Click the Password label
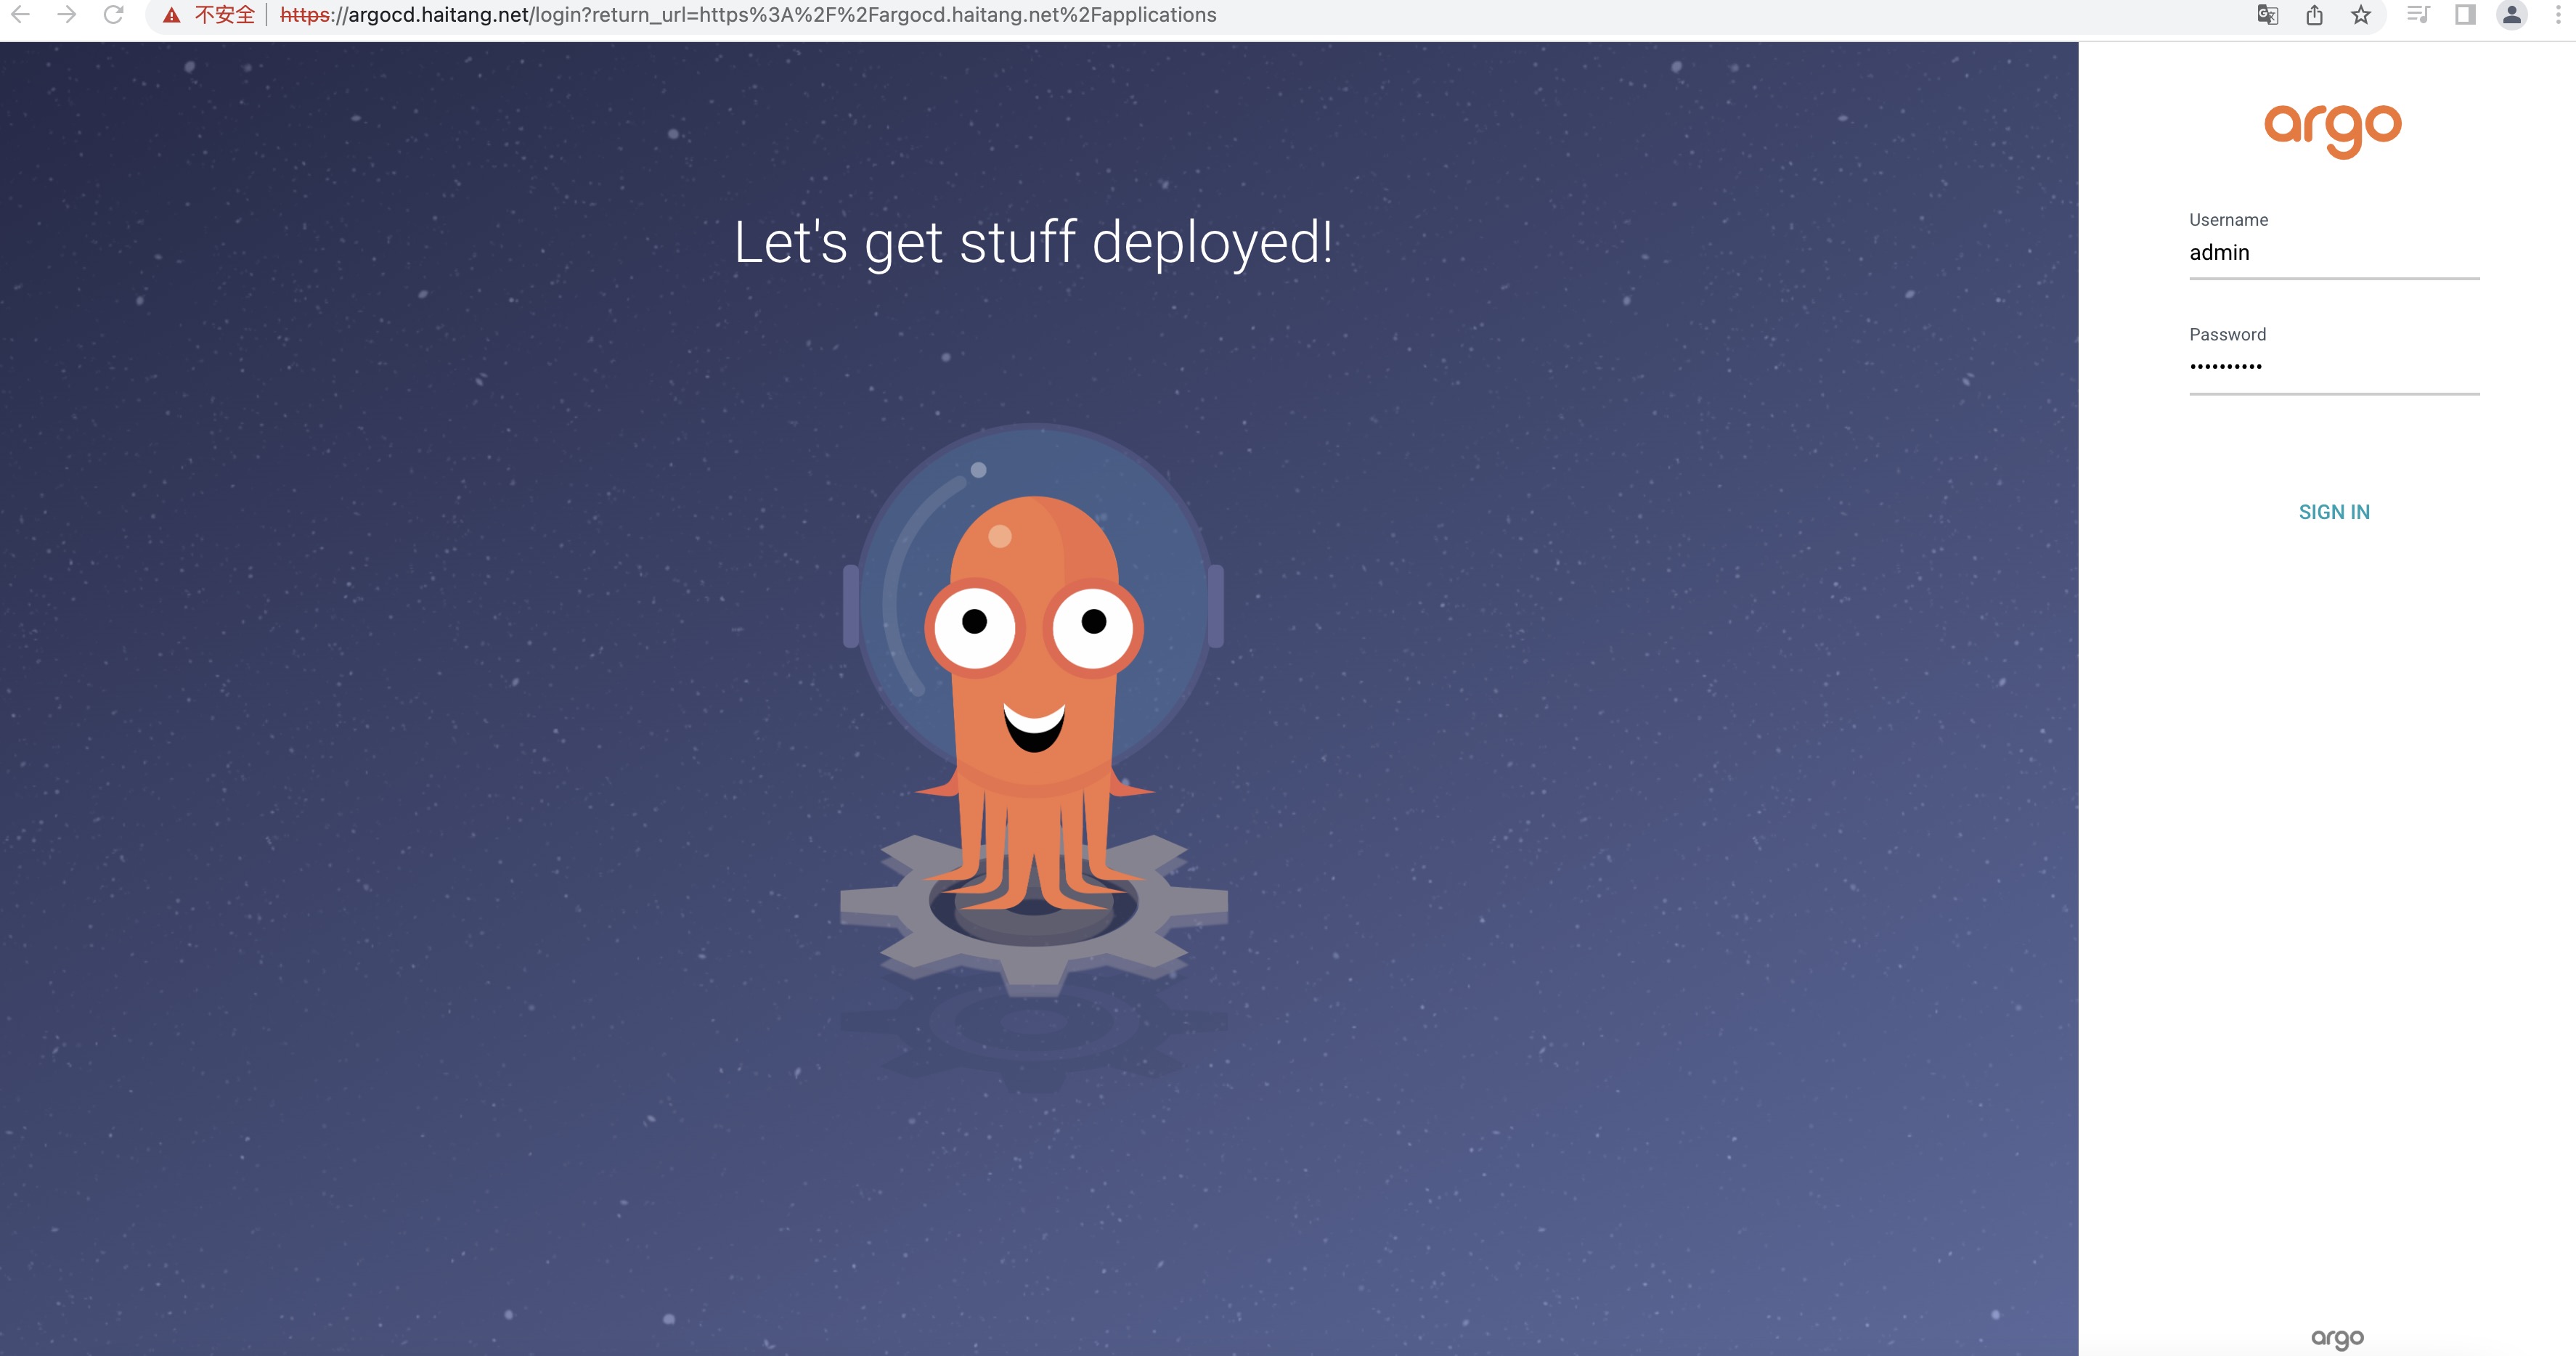 pyautogui.click(x=2227, y=335)
